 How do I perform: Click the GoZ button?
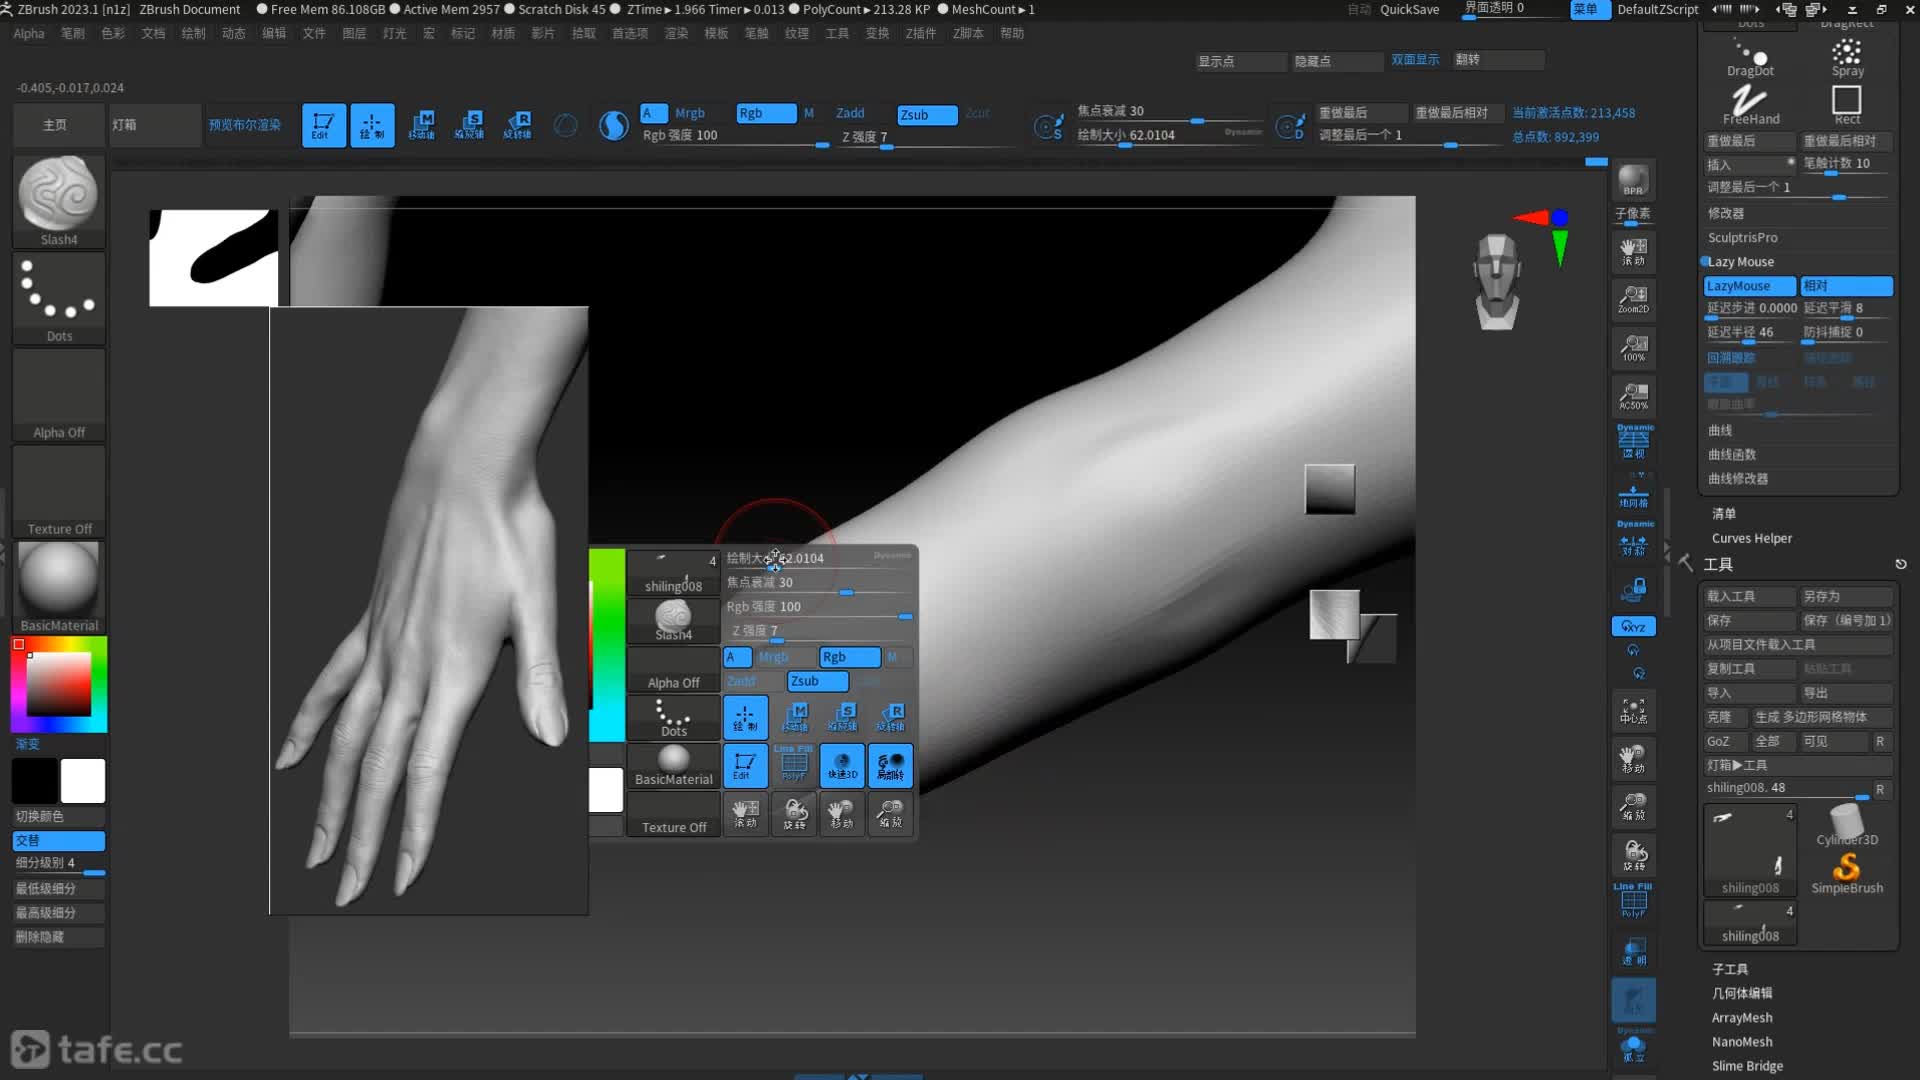pyautogui.click(x=1724, y=741)
